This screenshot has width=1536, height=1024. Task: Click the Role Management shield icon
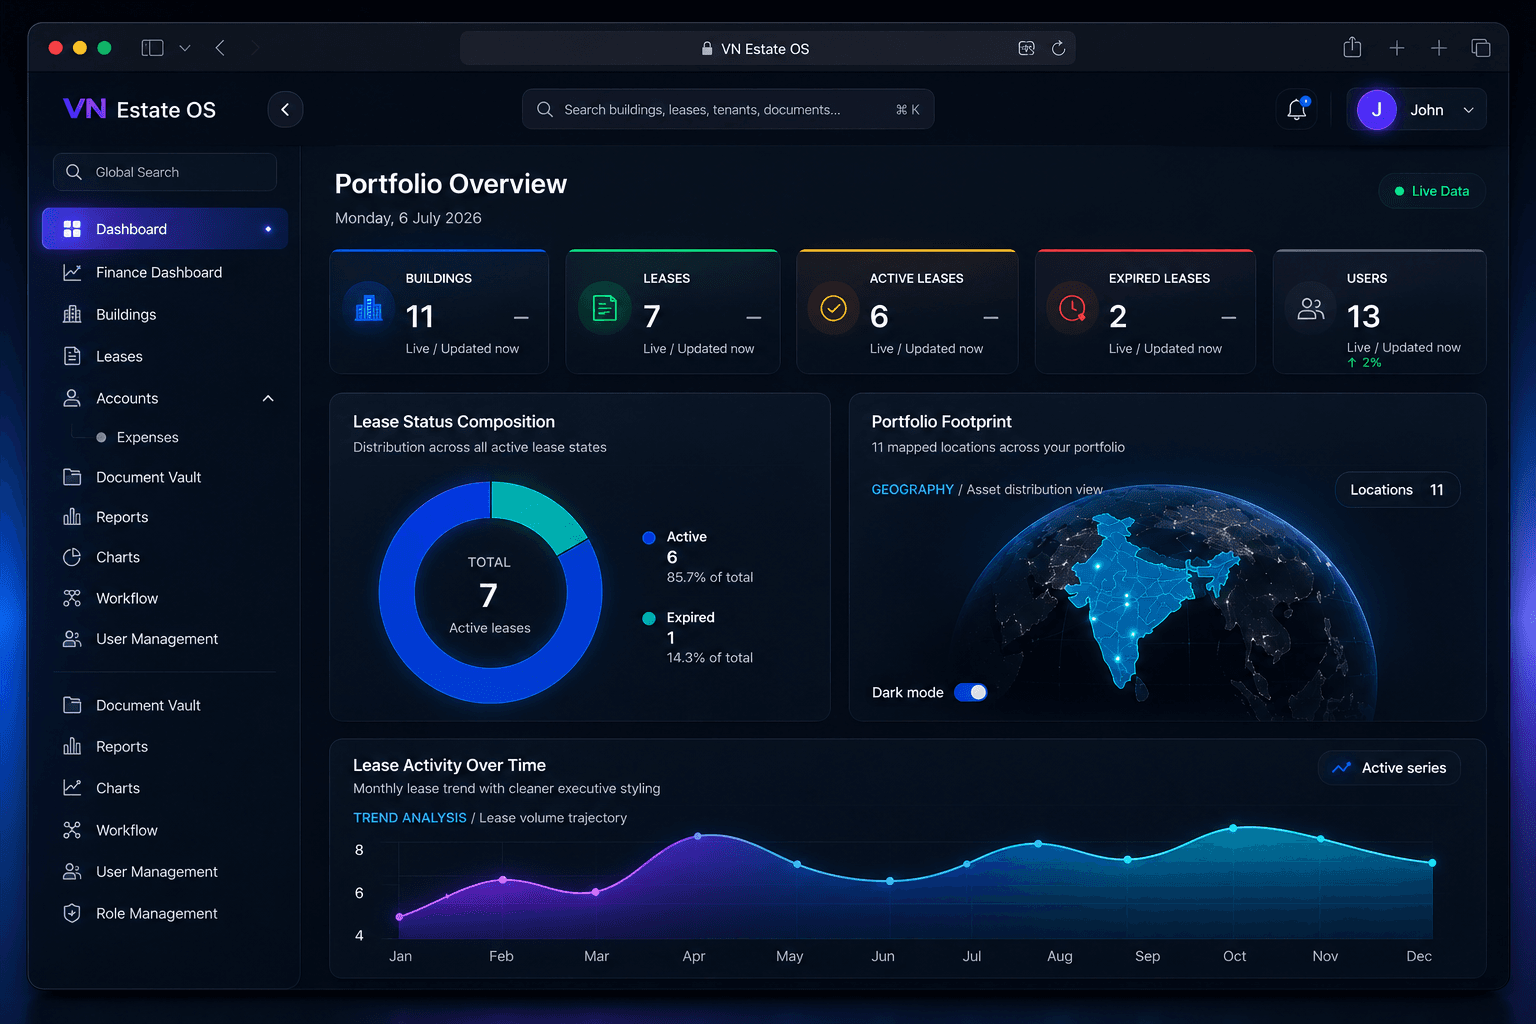tap(72, 913)
